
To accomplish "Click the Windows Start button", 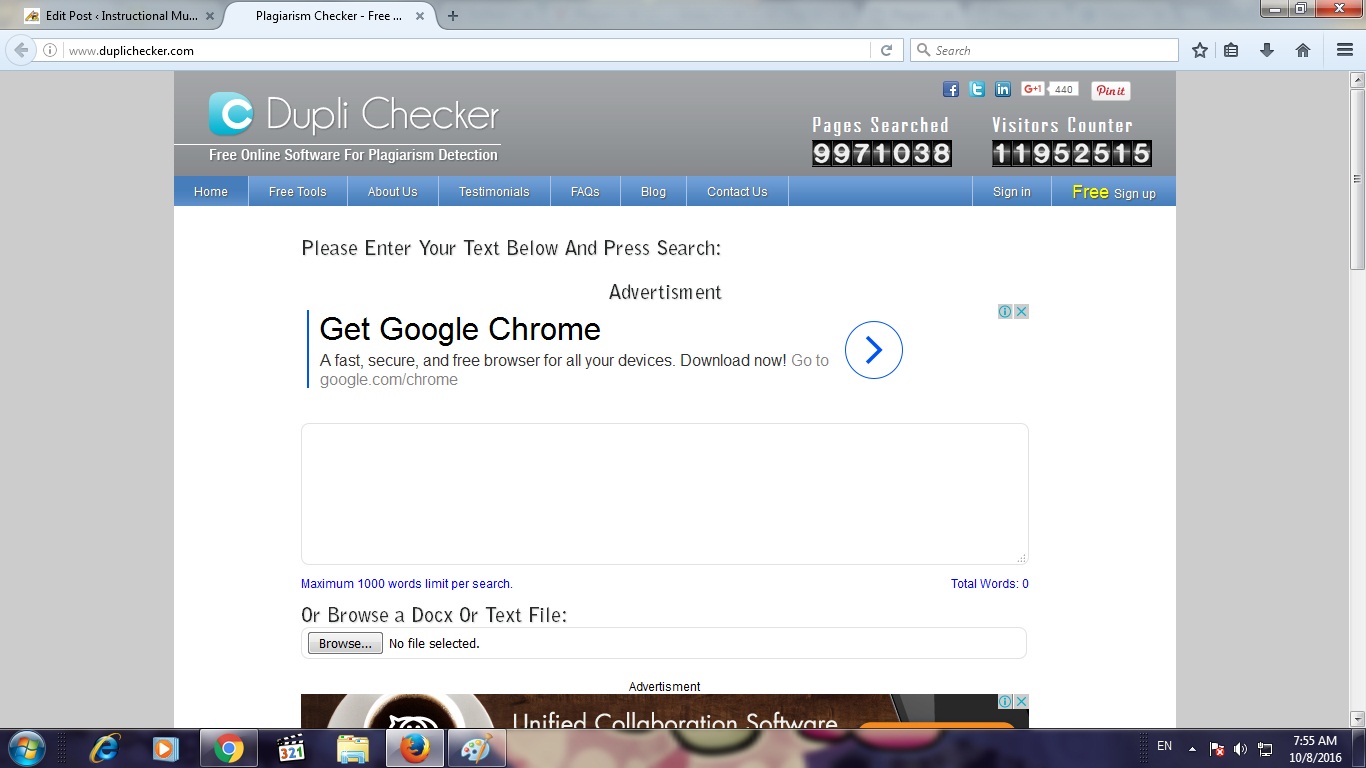I will (x=25, y=748).
